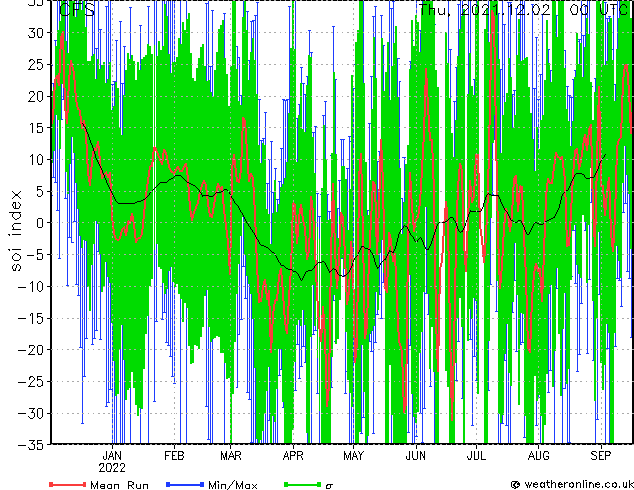The width and height of the screenshot is (634, 490).
Task: Click the -10 y-axis value
Action: (x=32, y=287)
